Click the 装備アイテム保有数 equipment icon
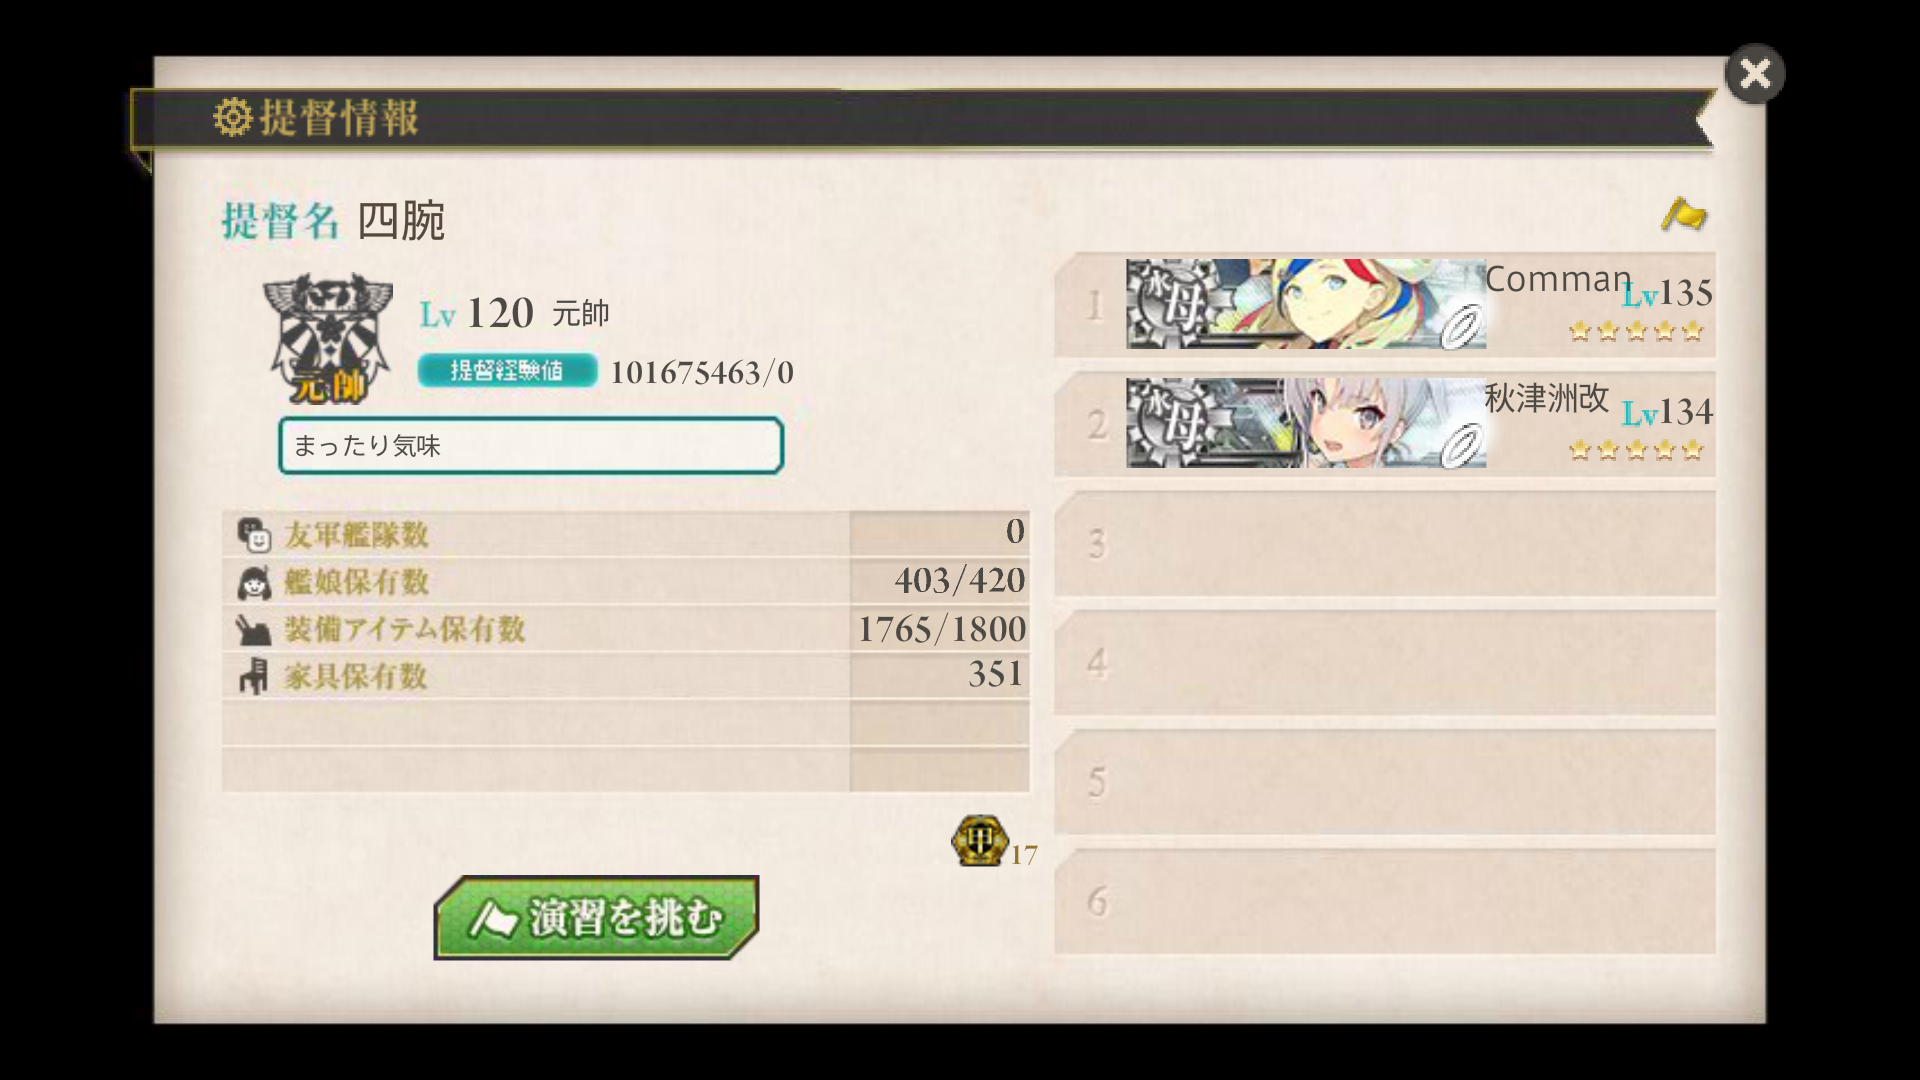This screenshot has height=1080, width=1920. (x=253, y=630)
